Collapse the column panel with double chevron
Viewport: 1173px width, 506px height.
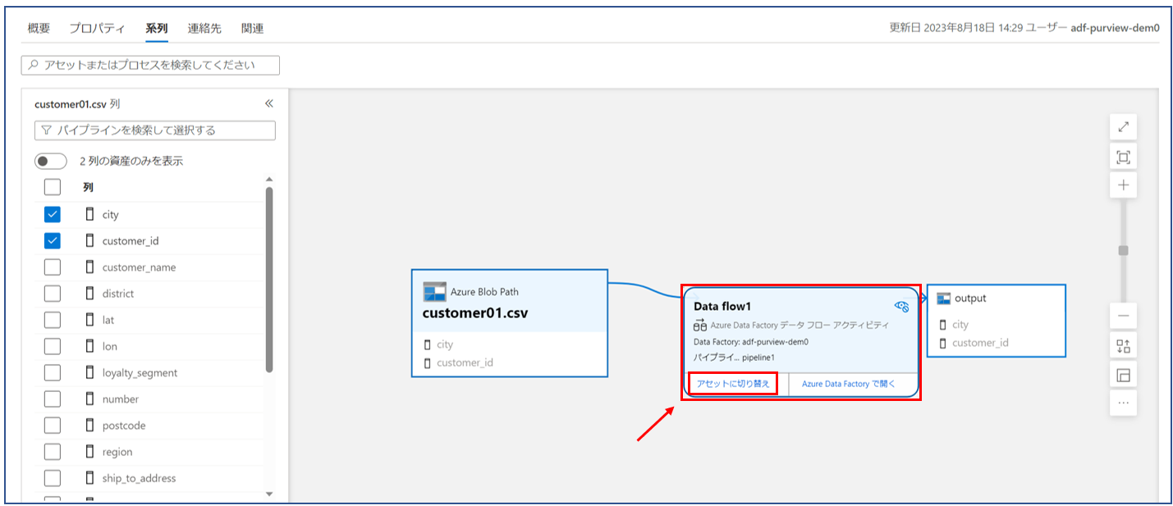pyautogui.click(x=269, y=103)
